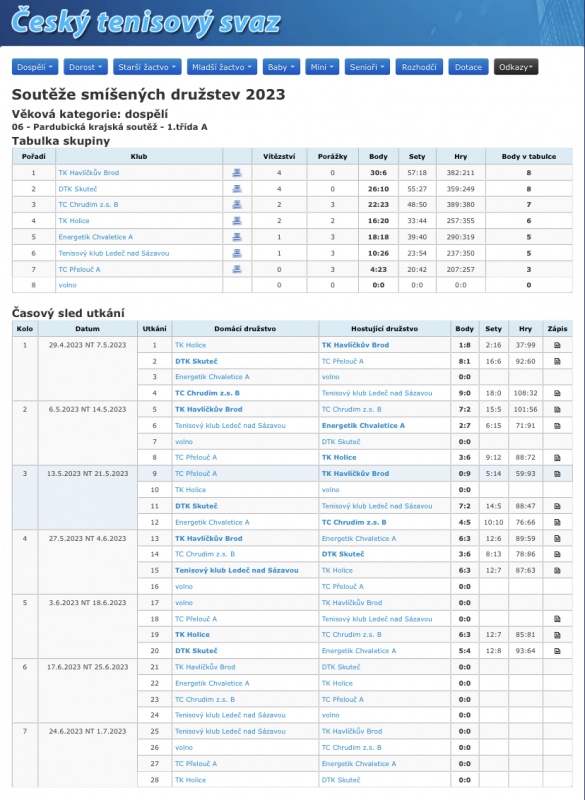The image size is (585, 800).
Task: Open TK Holice club in standings table
Action: pyautogui.click(x=74, y=221)
